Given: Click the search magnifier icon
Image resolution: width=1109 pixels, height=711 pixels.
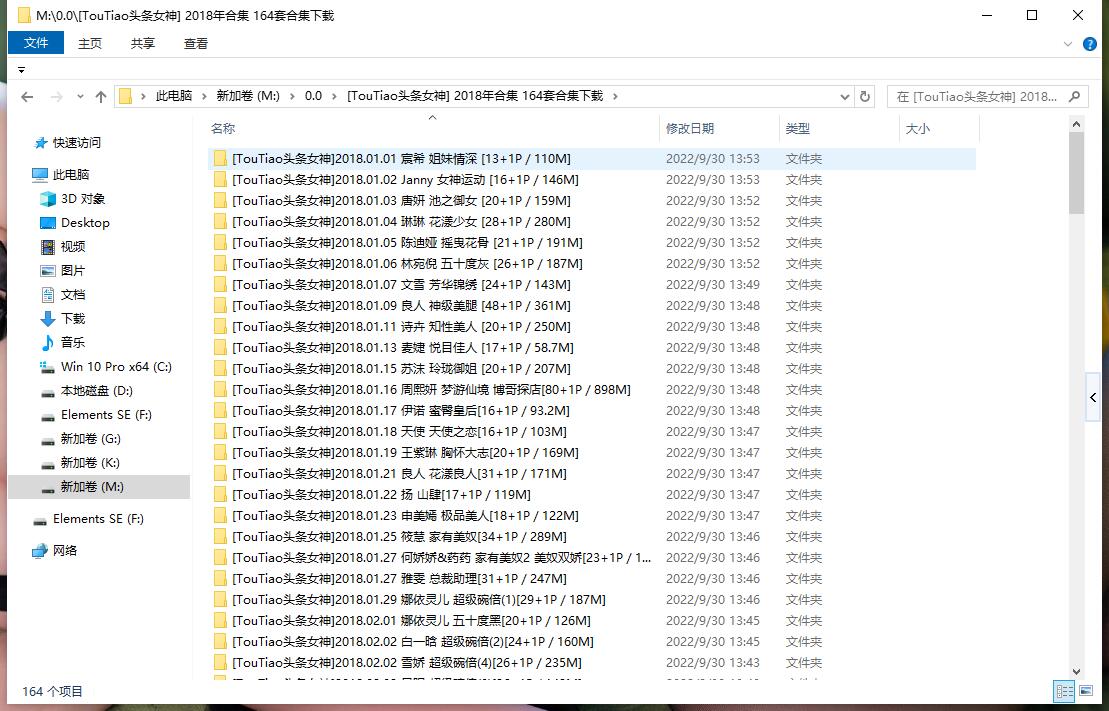Looking at the screenshot, I should coord(1075,97).
